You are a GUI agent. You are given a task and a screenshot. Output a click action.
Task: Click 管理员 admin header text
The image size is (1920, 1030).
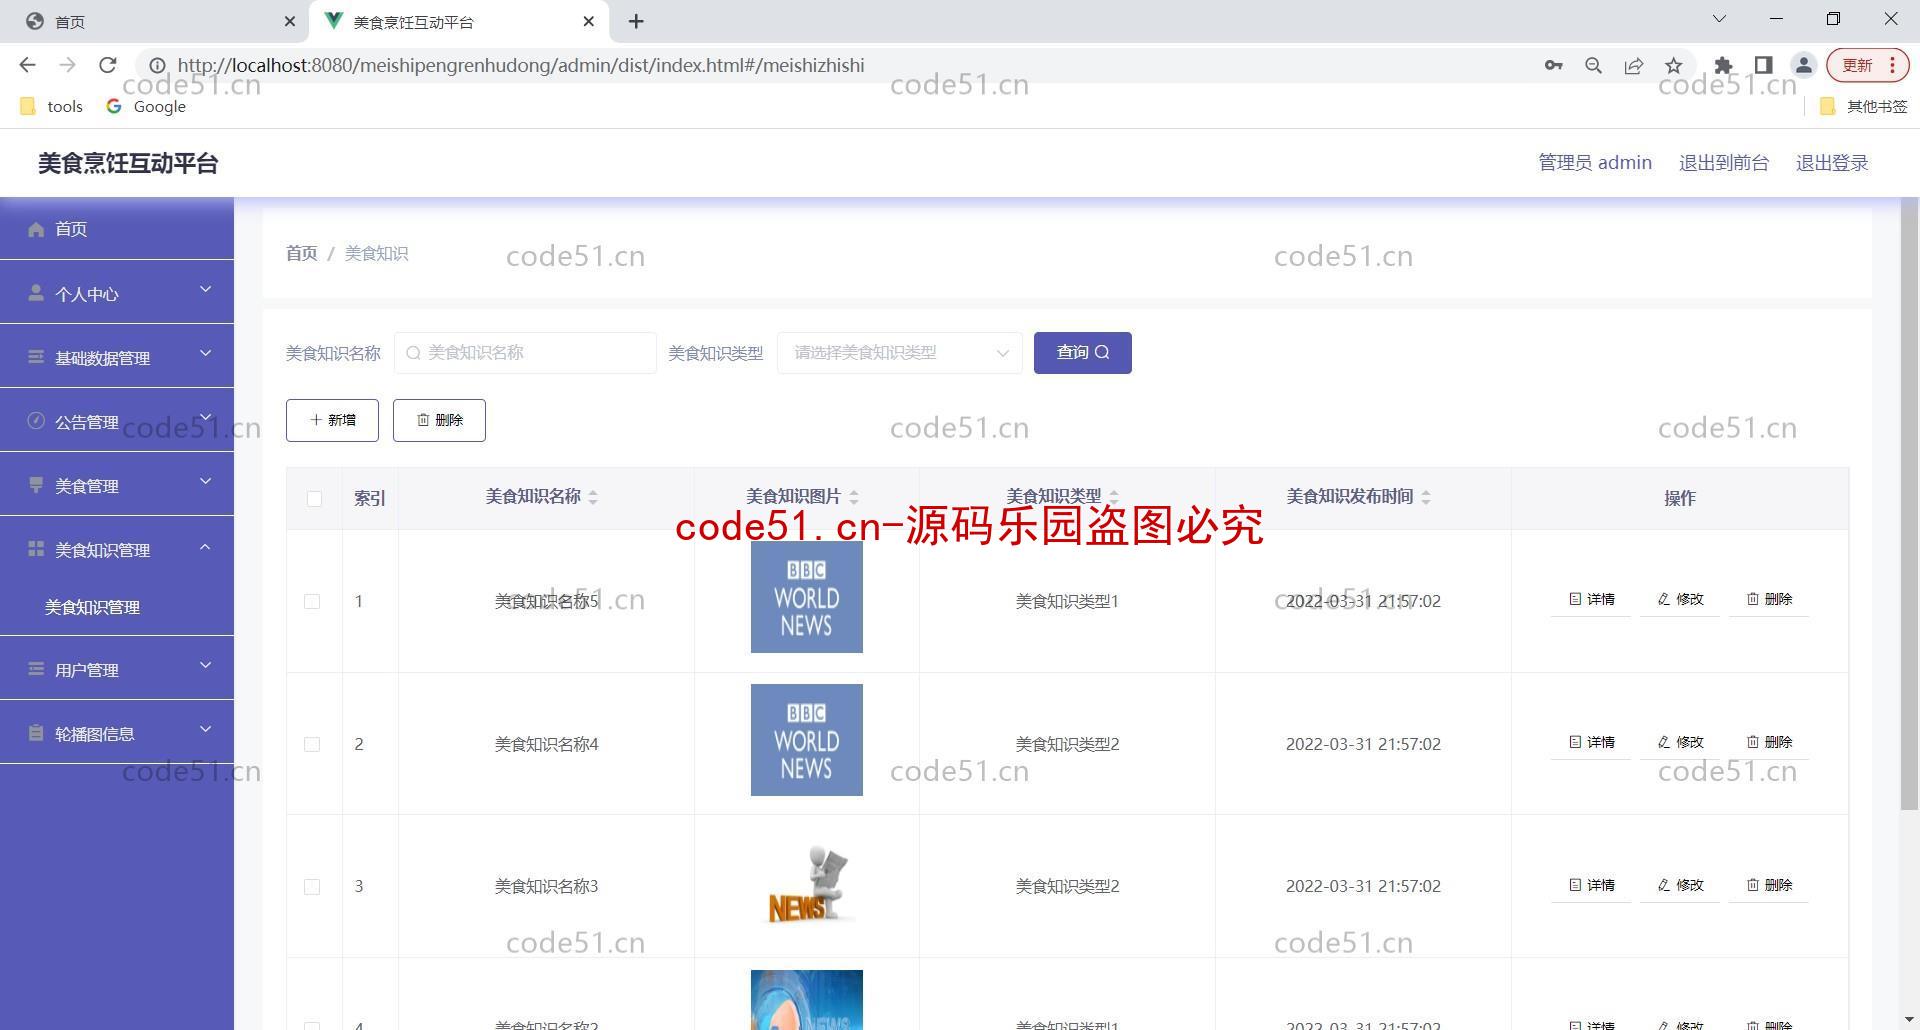(1594, 163)
